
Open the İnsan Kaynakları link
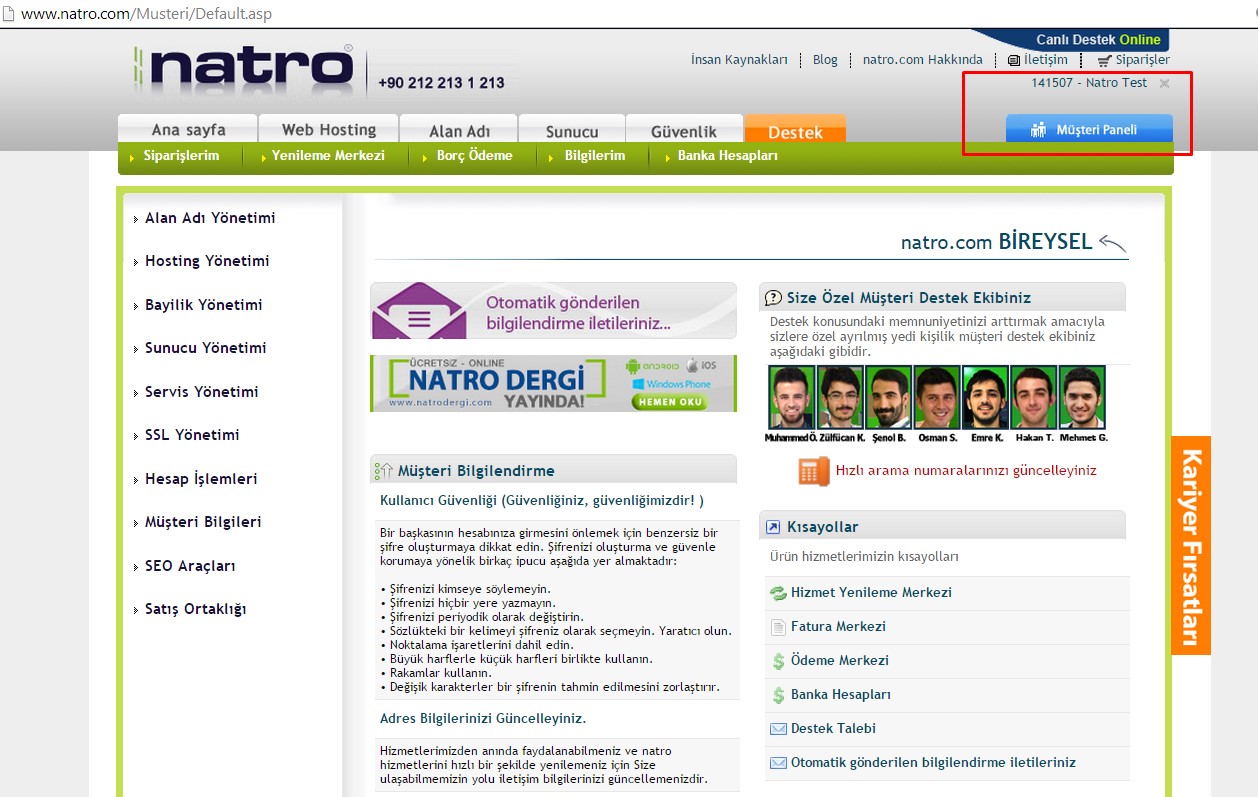click(739, 60)
